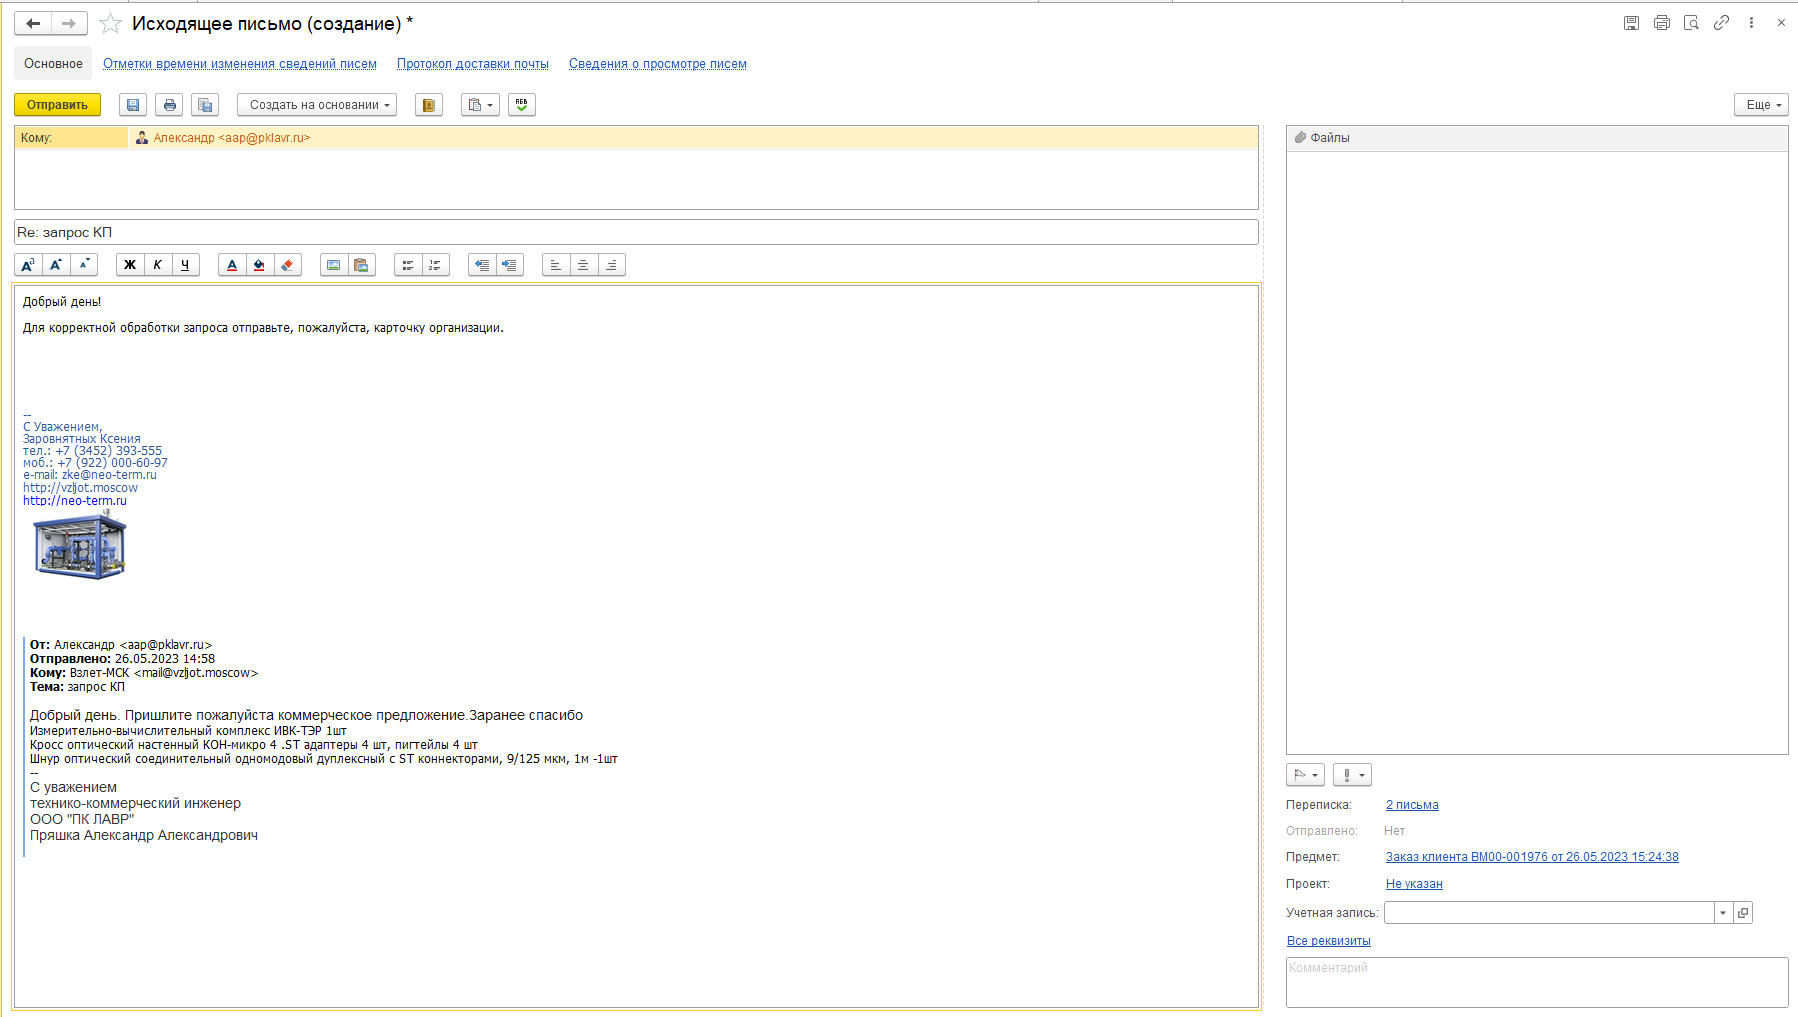Viewport: 1798px width, 1017px height.
Task: Center the text alignment
Action: [x=584, y=265]
